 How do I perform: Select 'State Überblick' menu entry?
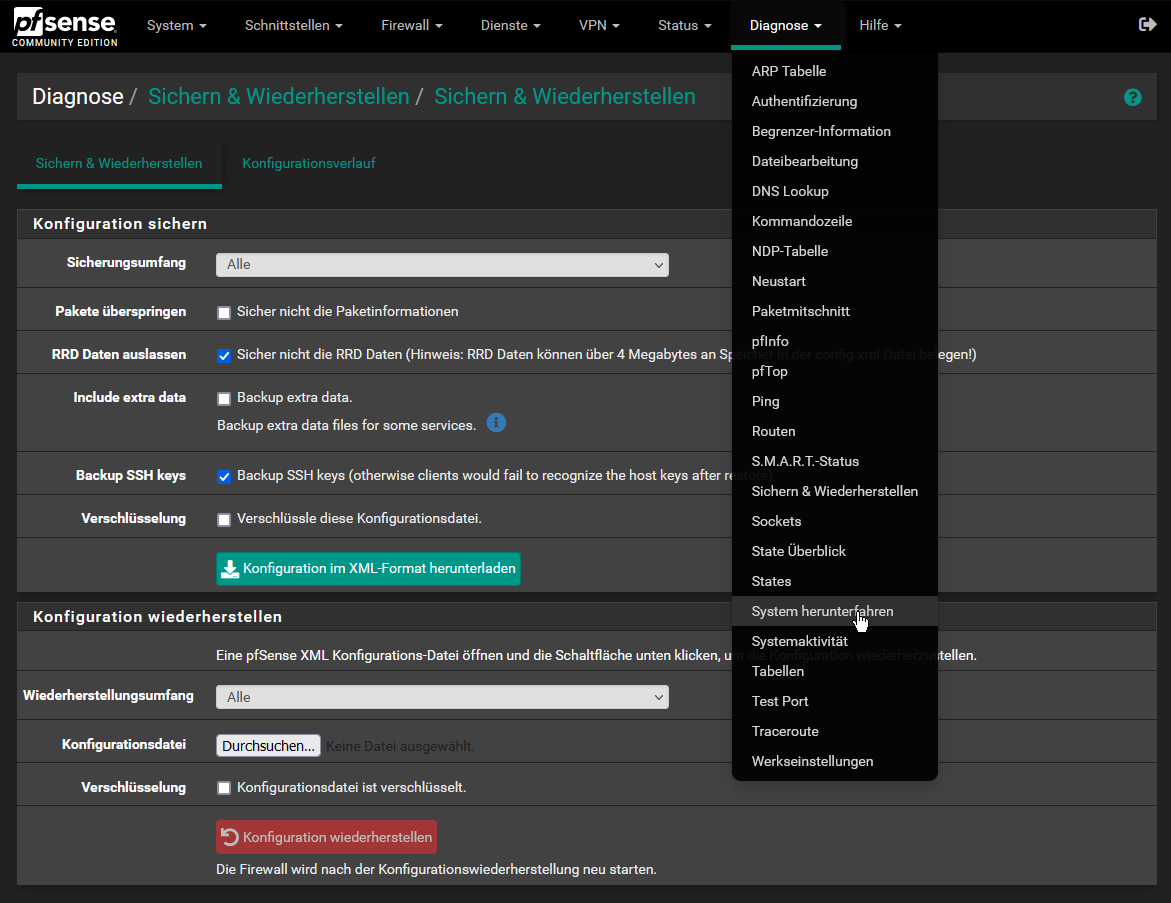834,551
